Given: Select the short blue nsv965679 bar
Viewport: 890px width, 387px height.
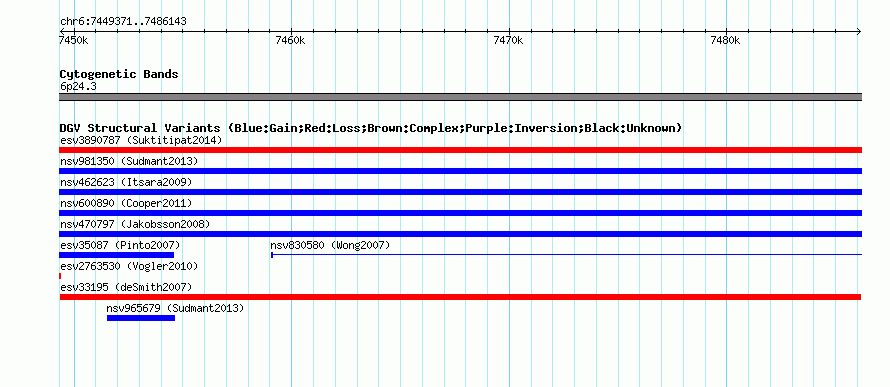Looking at the screenshot, I should [141, 318].
